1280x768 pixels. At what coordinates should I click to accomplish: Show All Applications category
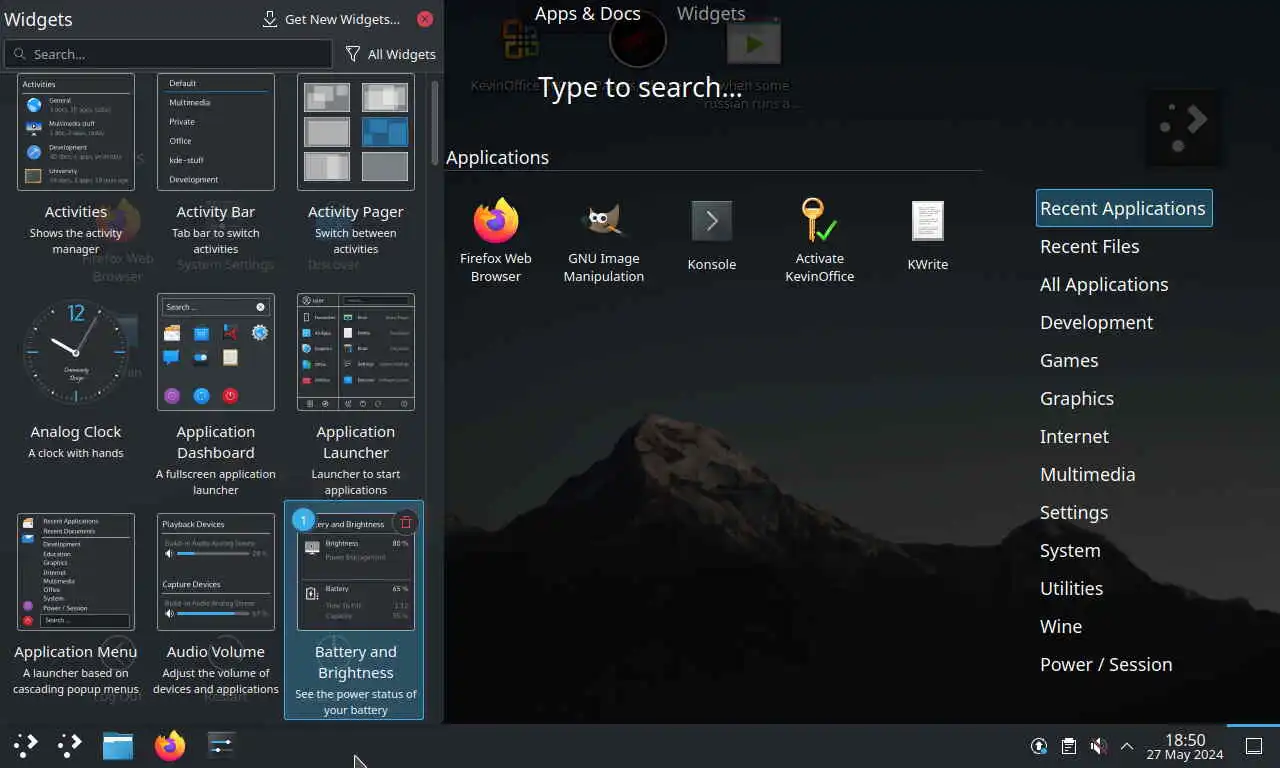[x=1104, y=284]
